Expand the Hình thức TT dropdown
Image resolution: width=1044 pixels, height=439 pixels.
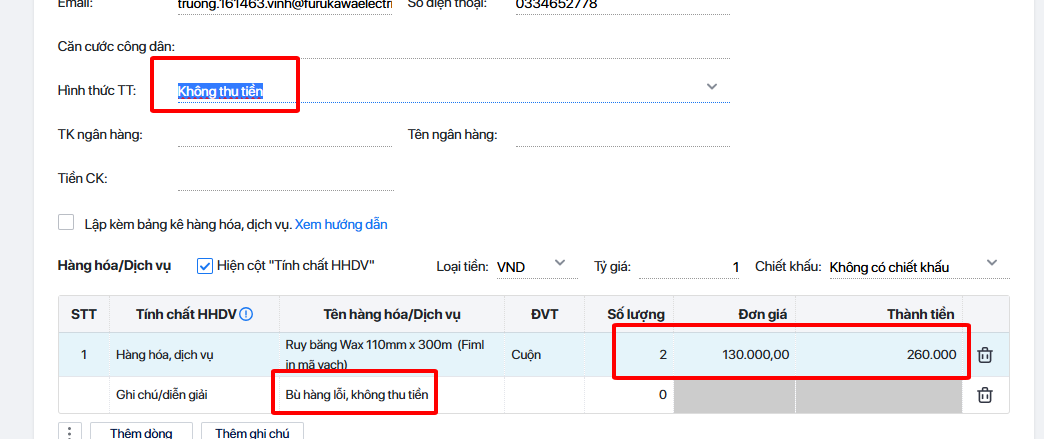click(x=712, y=87)
